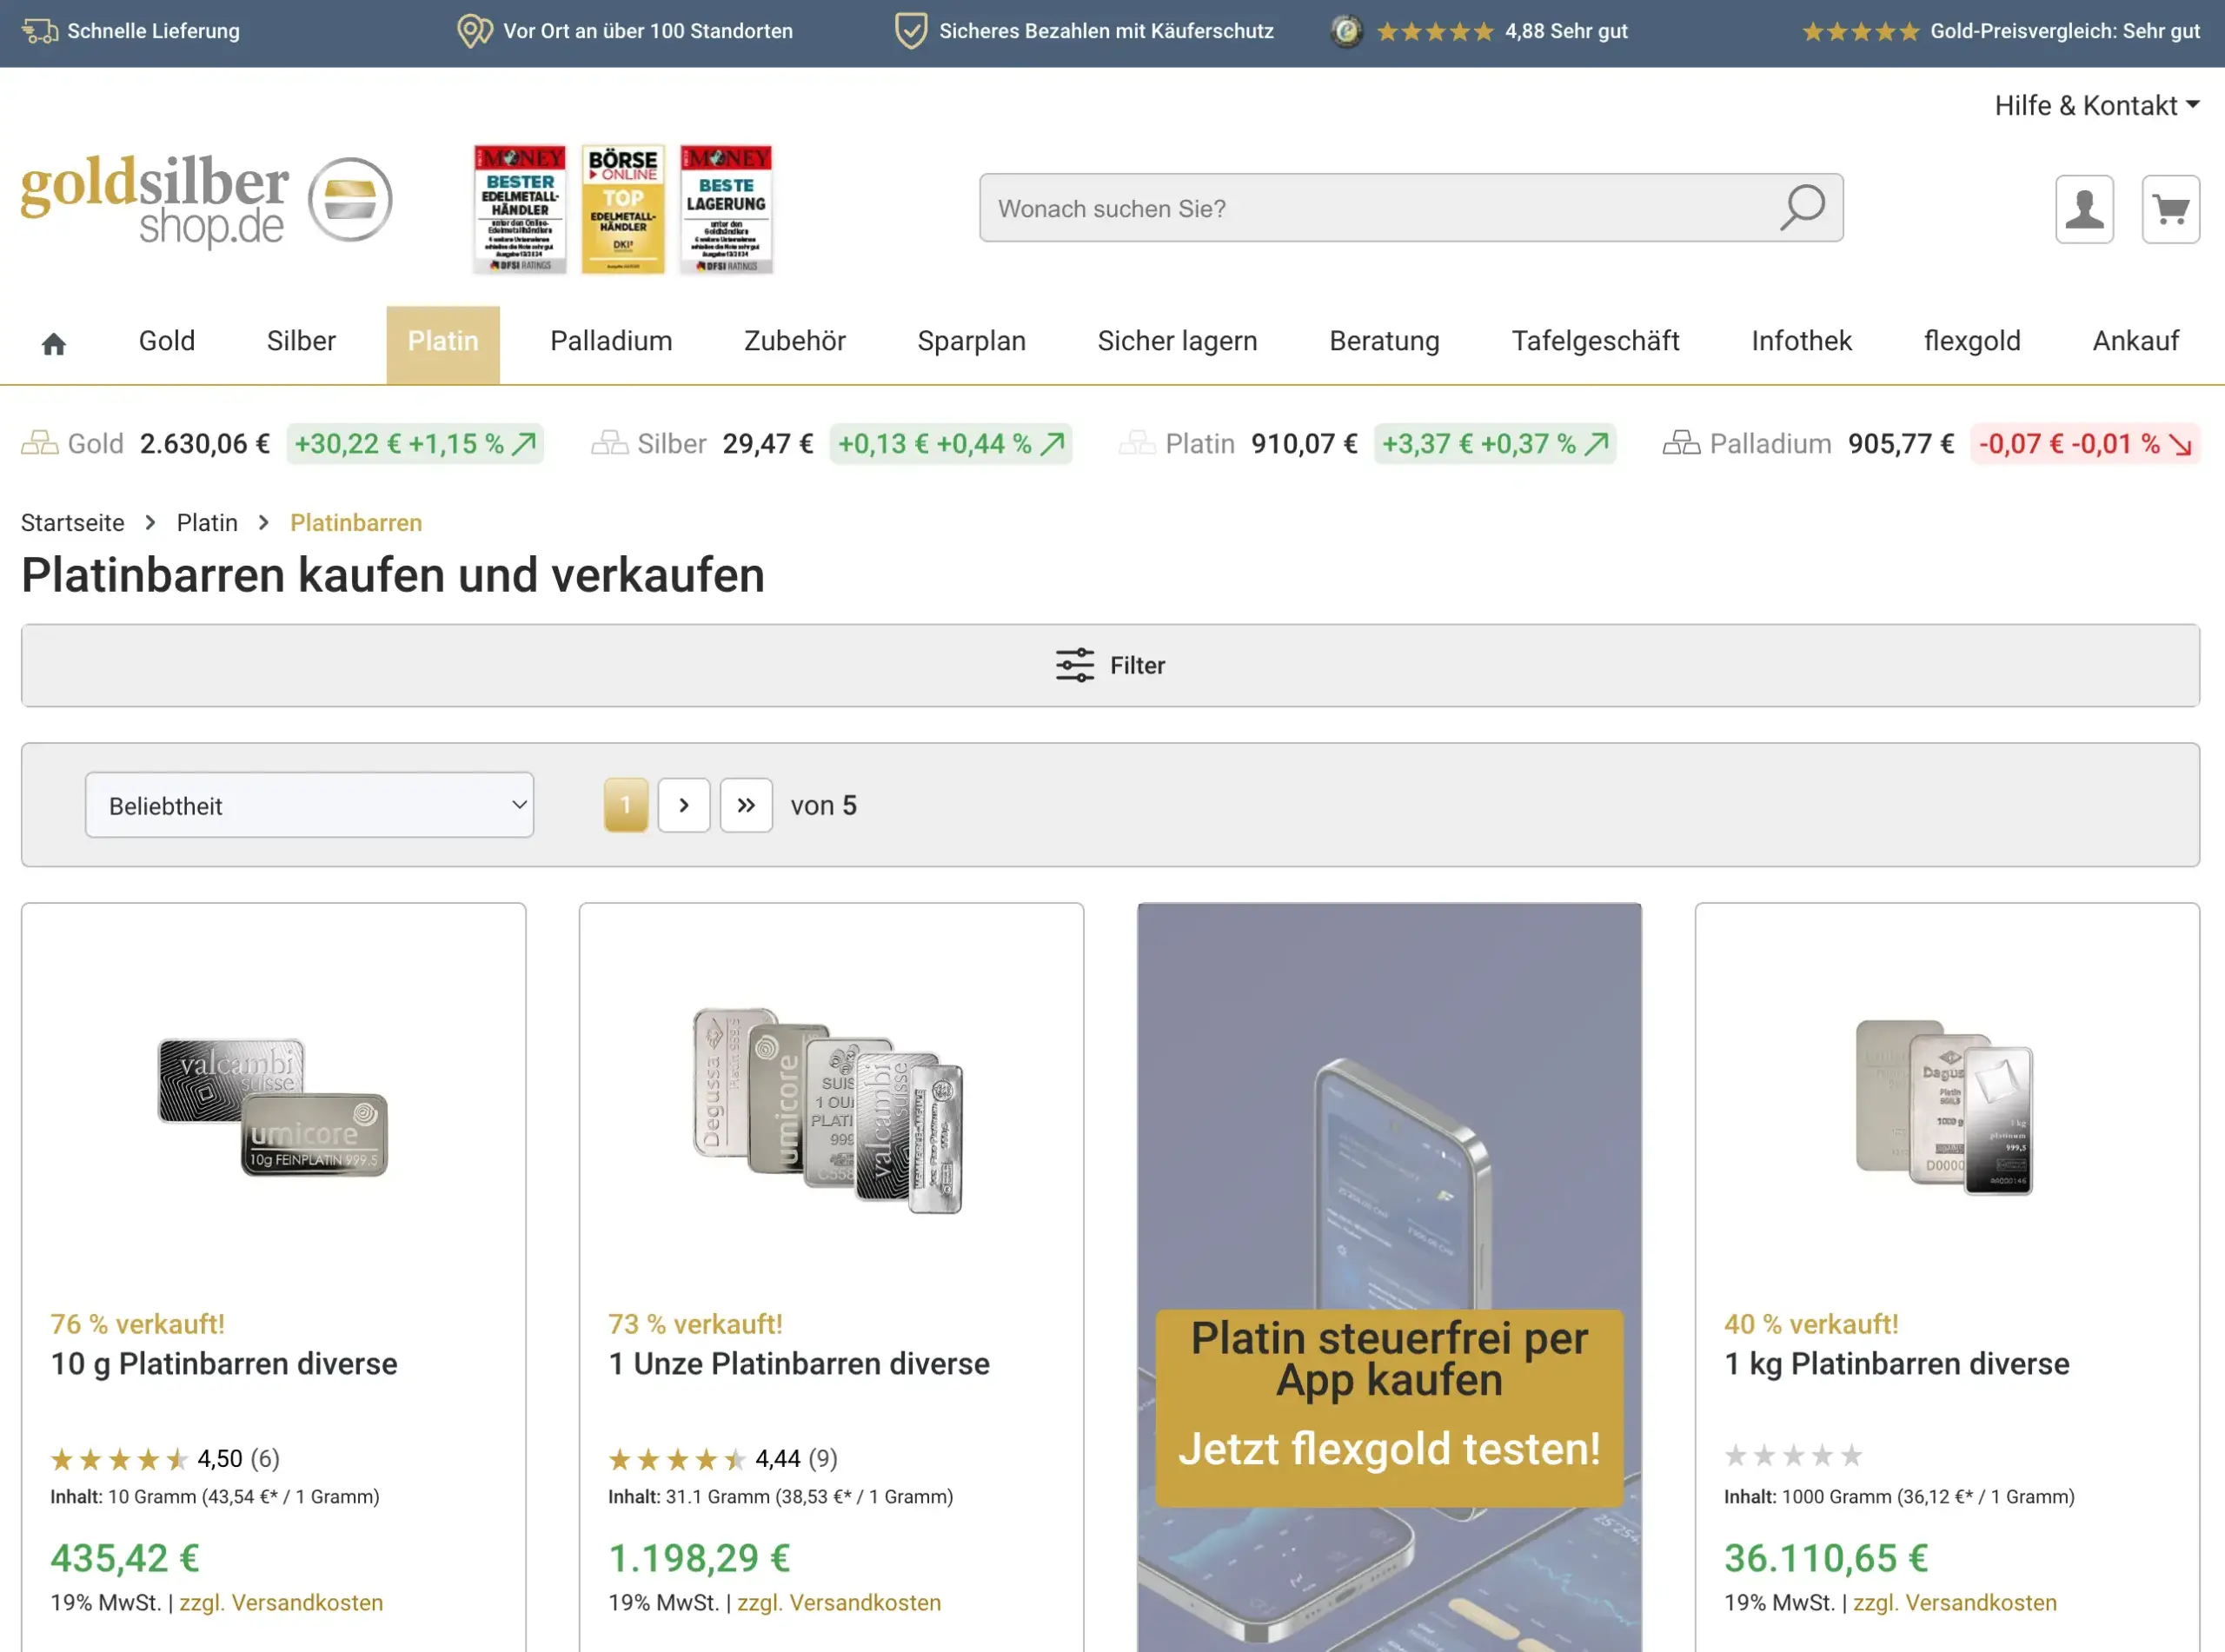Image resolution: width=2225 pixels, height=1652 pixels.
Task: Go to the next page with the chevron arrow
Action: [684, 805]
